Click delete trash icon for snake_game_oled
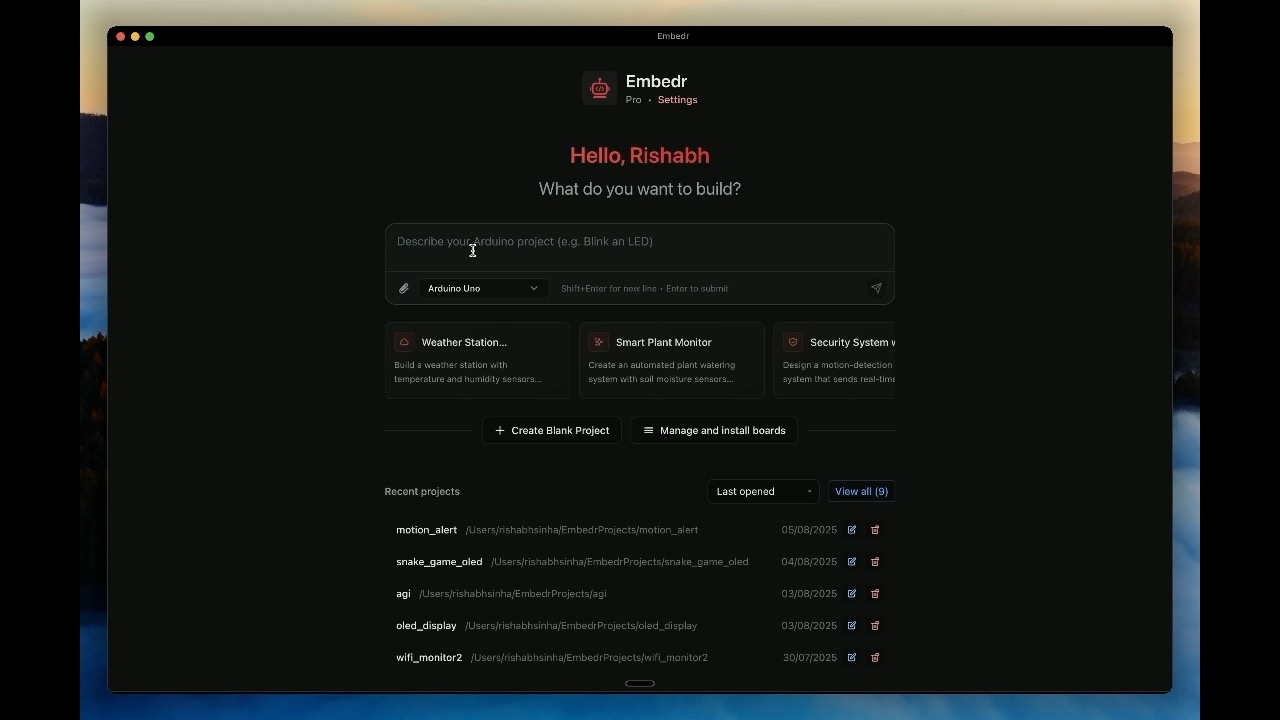This screenshot has width=1280, height=720. click(875, 562)
